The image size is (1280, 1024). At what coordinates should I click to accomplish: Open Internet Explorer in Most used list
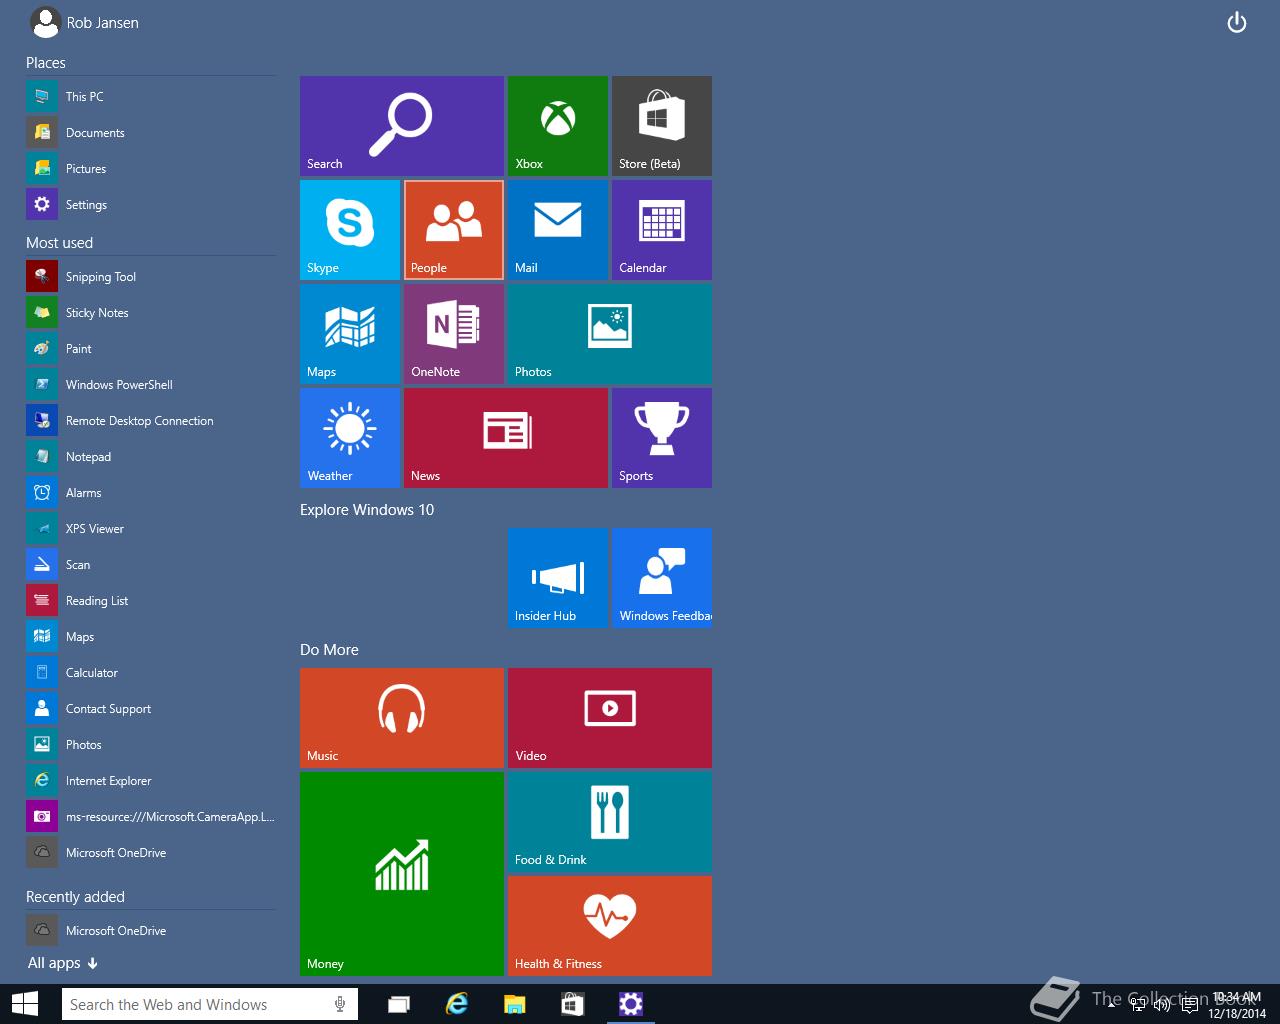[x=151, y=781]
